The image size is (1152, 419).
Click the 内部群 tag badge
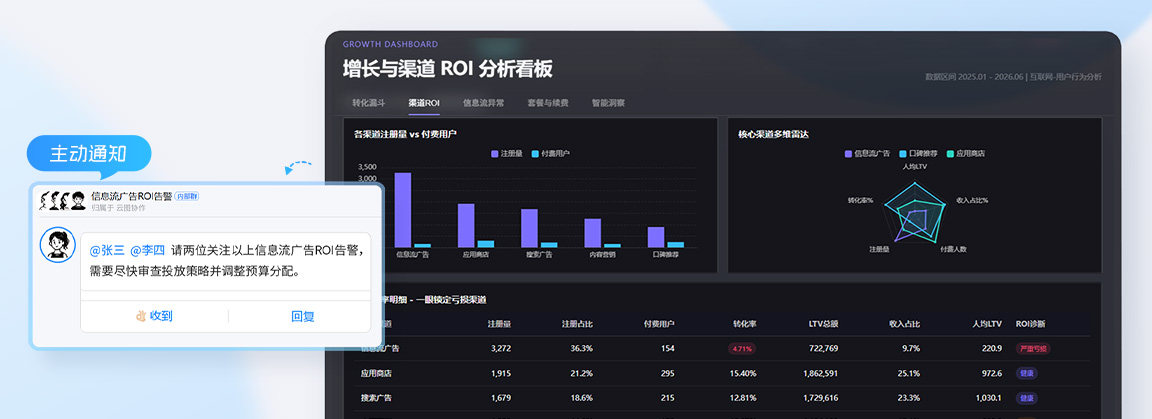pos(187,196)
